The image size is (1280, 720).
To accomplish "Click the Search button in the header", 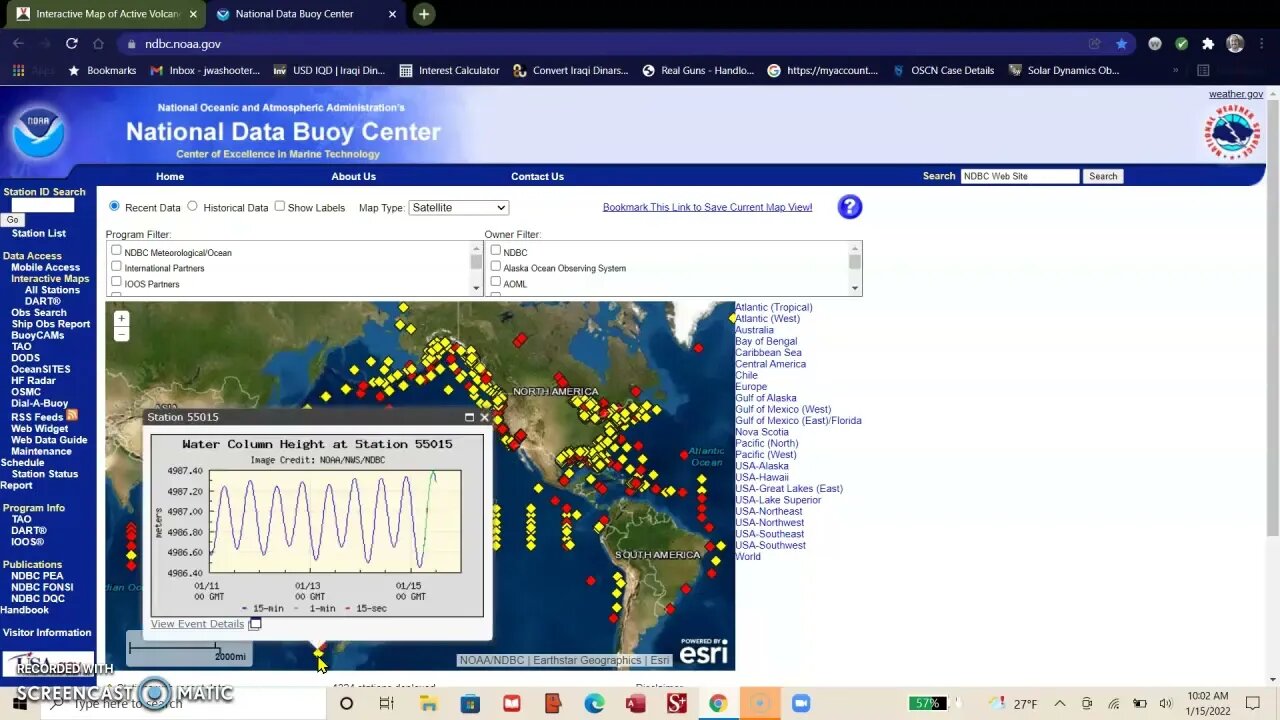I will 1103,176.
